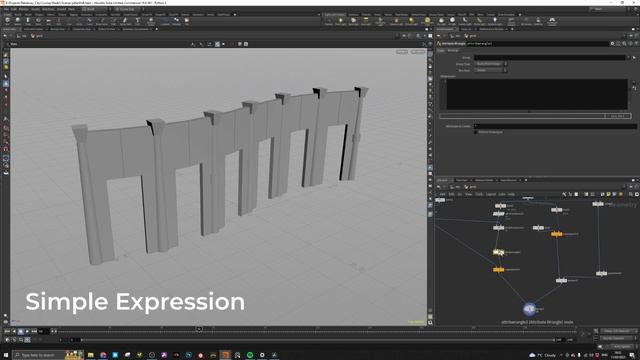640x360 pixels.
Task: Open the File menu
Action: pyautogui.click(x=6, y=9)
